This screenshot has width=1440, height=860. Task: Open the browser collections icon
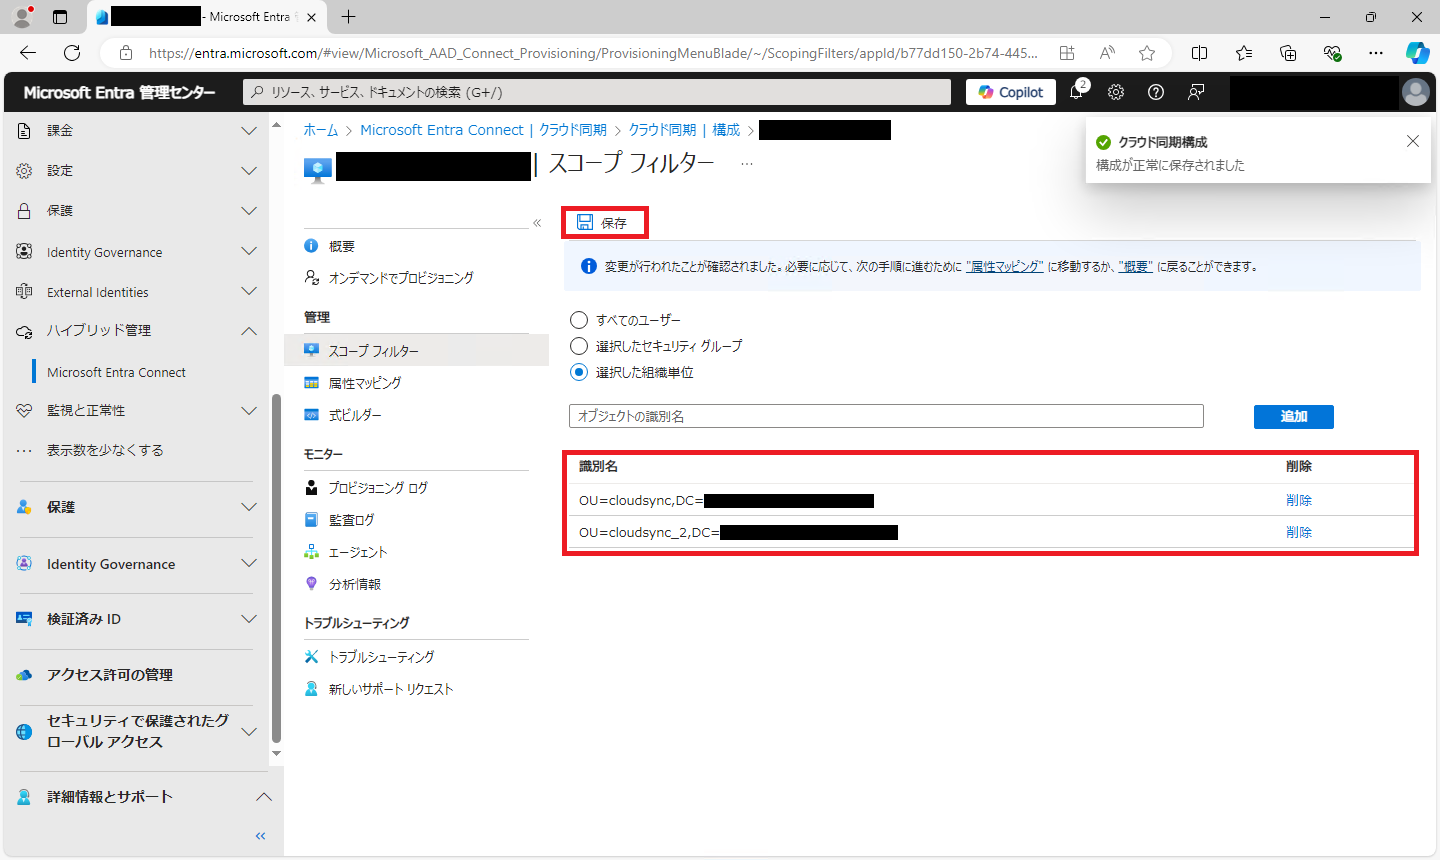click(1288, 53)
